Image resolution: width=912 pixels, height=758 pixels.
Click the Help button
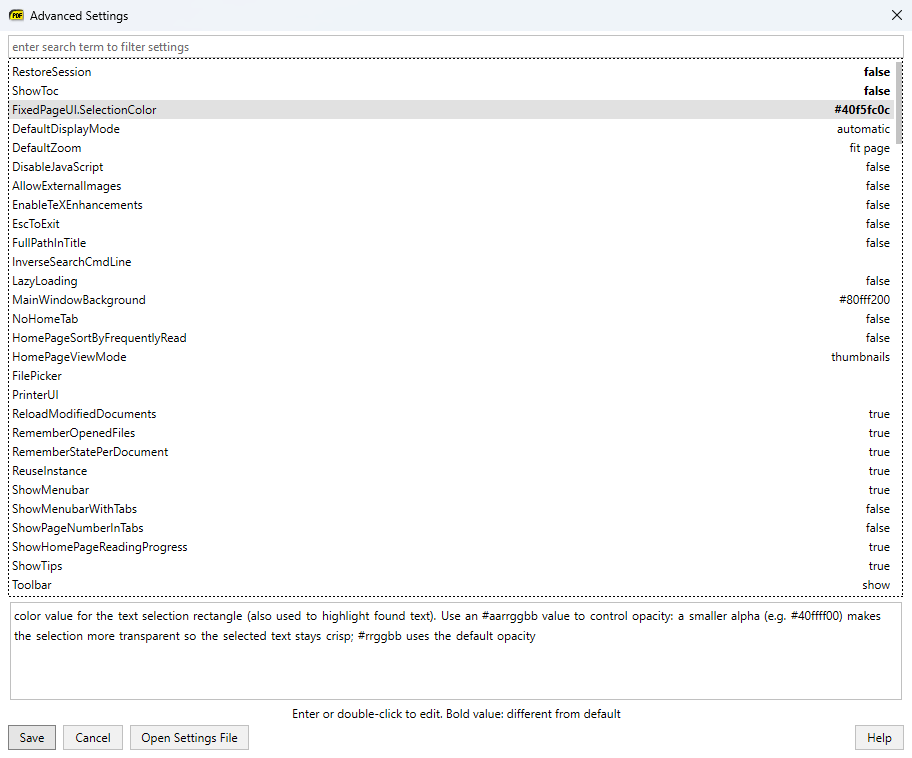pos(879,738)
